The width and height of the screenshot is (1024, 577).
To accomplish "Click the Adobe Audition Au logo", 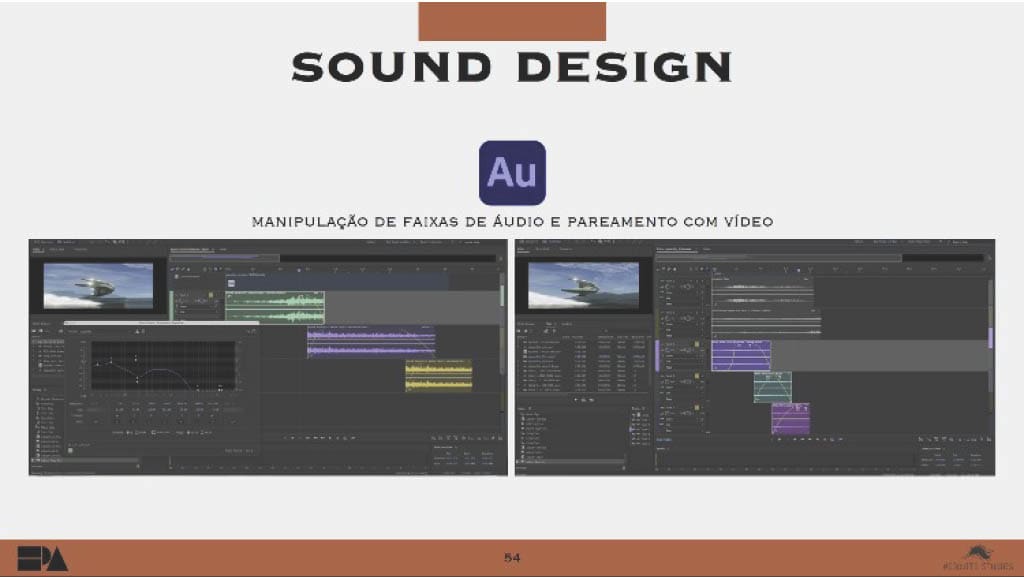I will (x=512, y=173).
